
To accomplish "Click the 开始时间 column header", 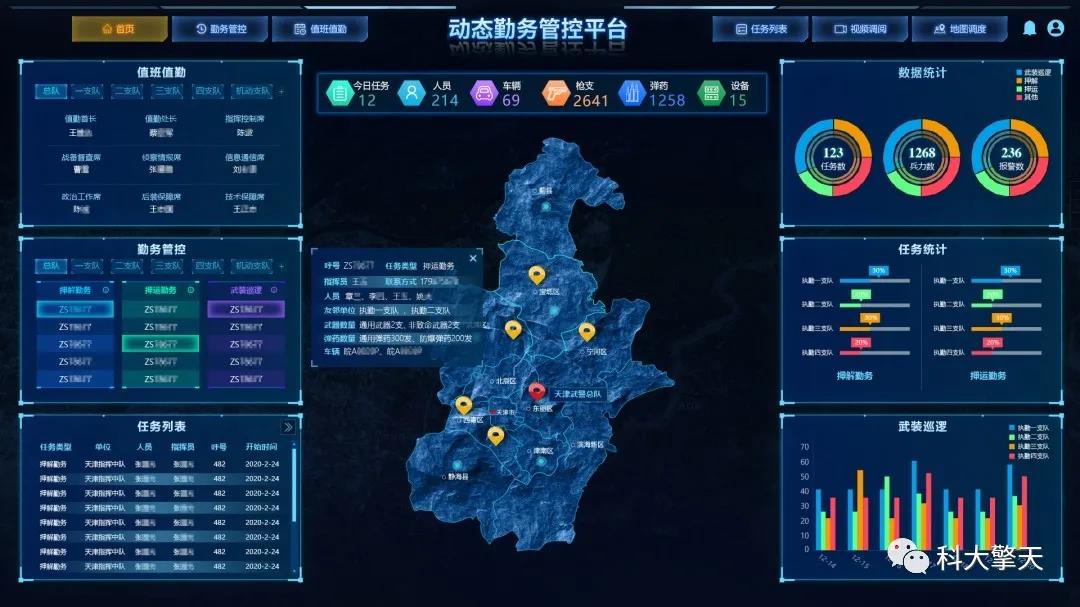I will click(262, 447).
